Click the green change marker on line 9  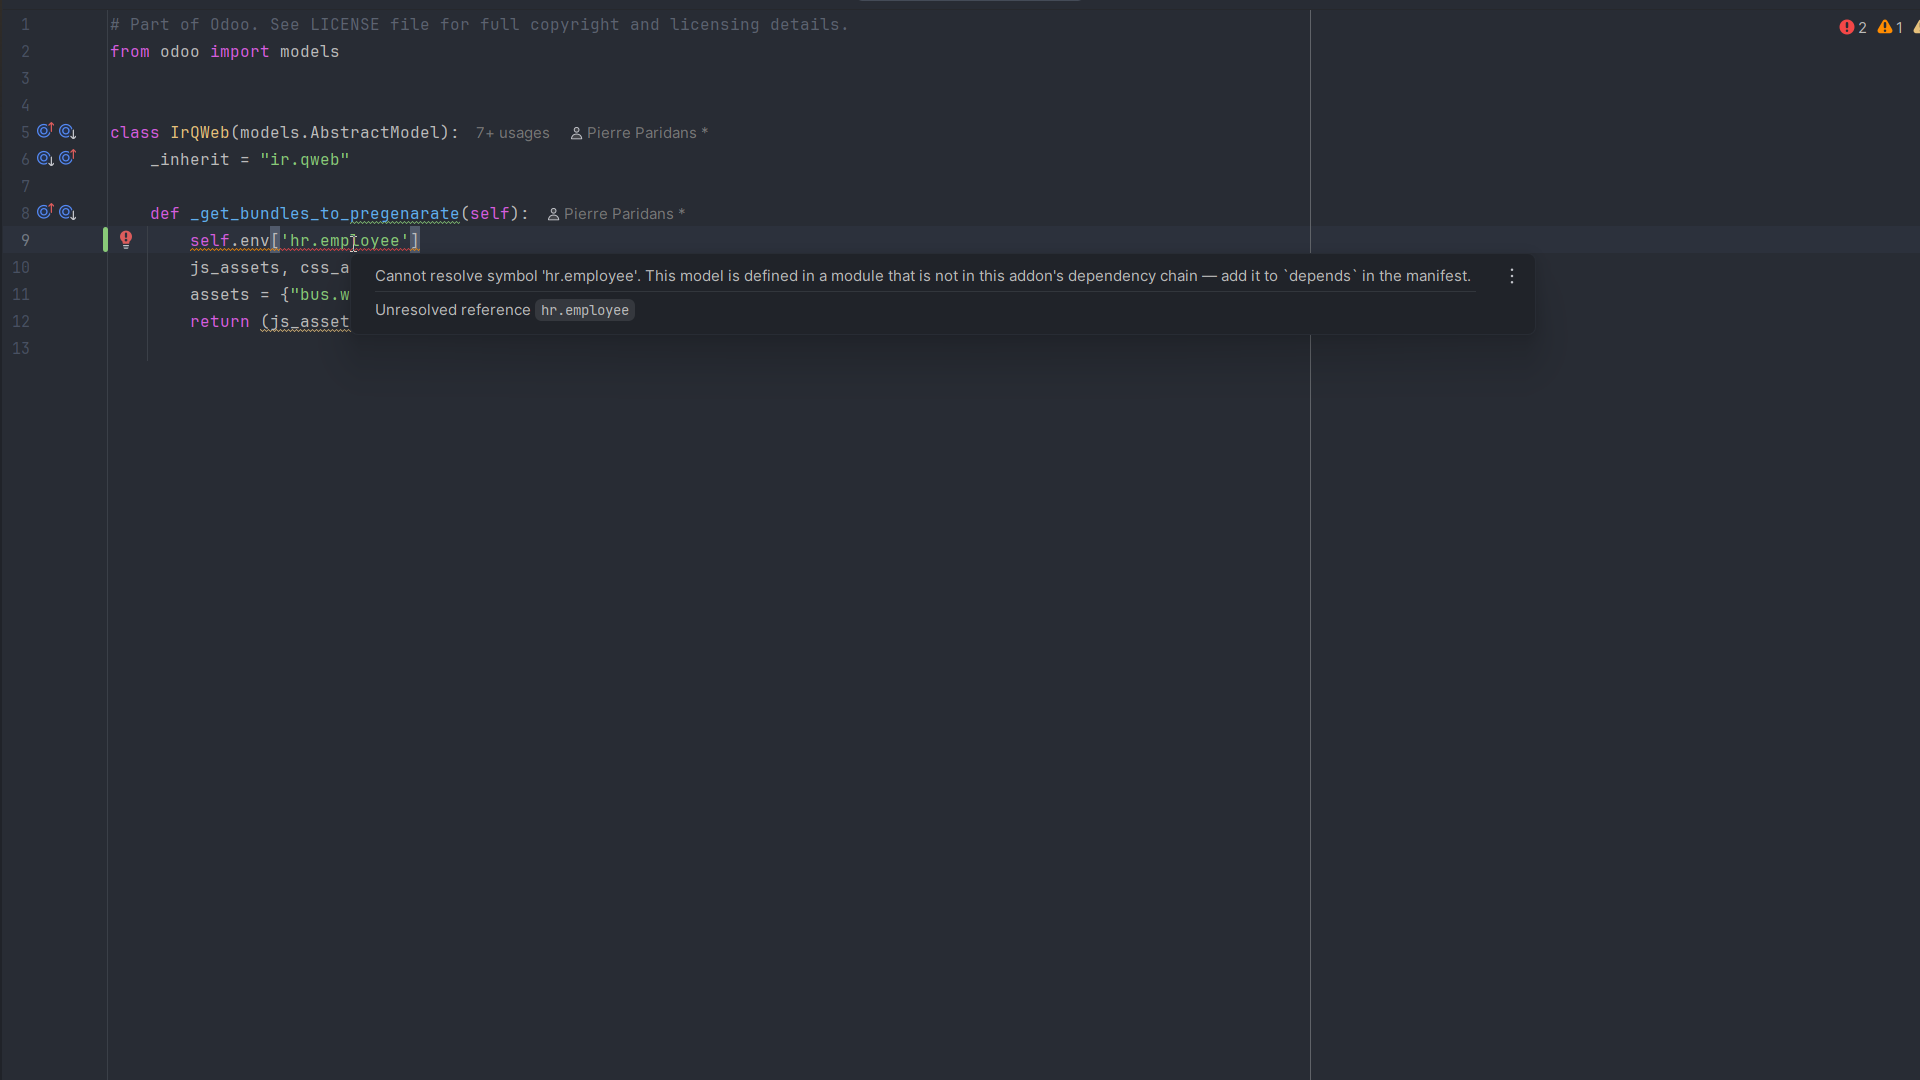tap(105, 240)
